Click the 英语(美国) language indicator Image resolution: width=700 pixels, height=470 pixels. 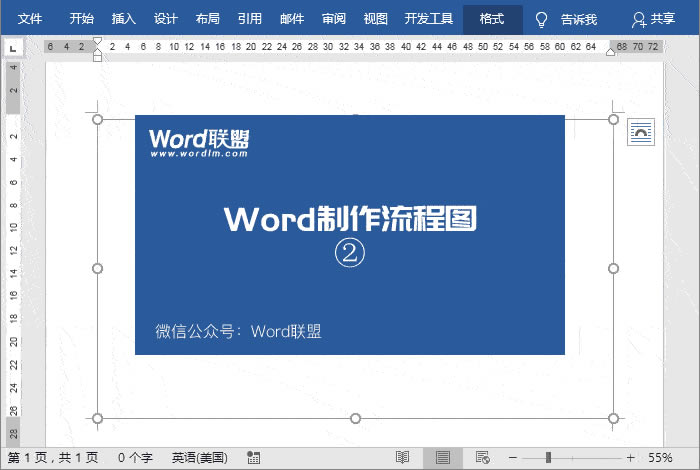click(x=200, y=457)
